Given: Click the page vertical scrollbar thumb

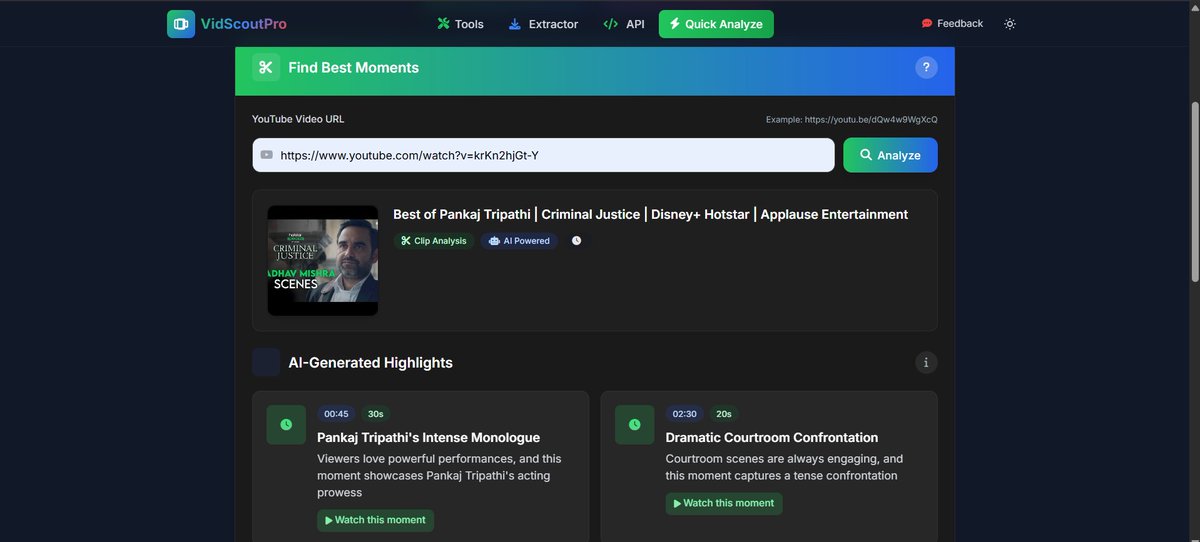Looking at the screenshot, I should pos(1194,190).
